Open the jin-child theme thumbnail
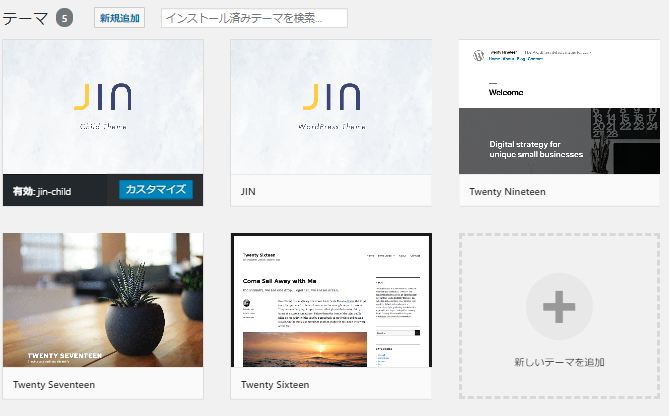Screen dimensions: 669x416 pos(103,107)
